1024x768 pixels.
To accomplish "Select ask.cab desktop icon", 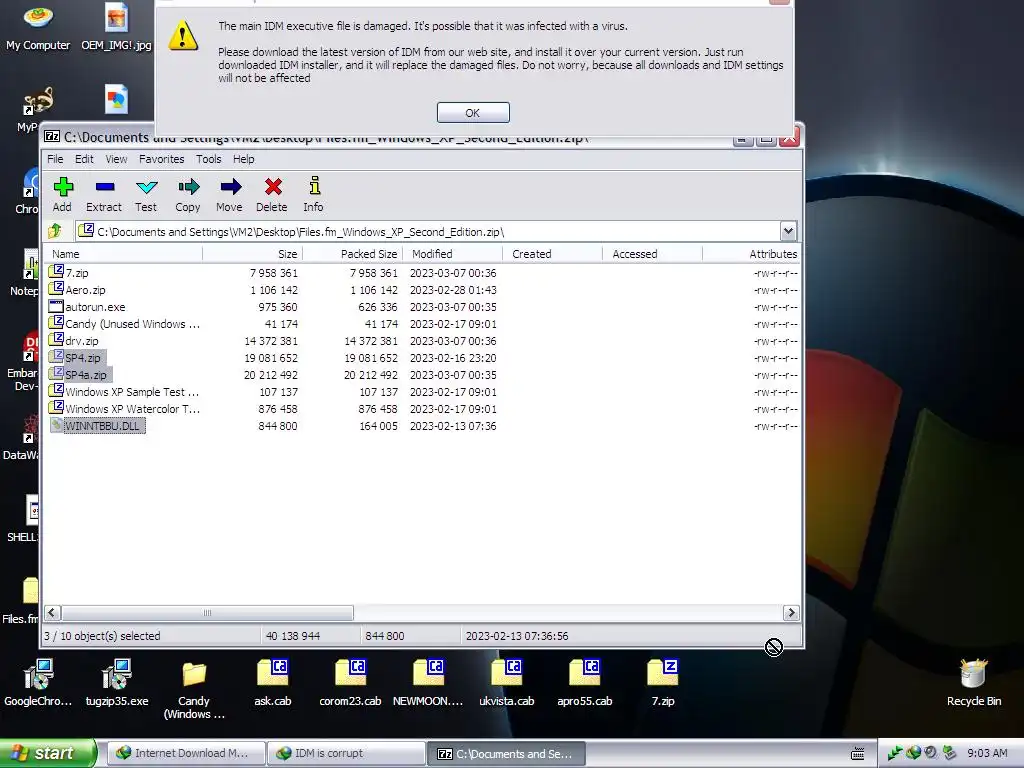I will tap(272, 683).
